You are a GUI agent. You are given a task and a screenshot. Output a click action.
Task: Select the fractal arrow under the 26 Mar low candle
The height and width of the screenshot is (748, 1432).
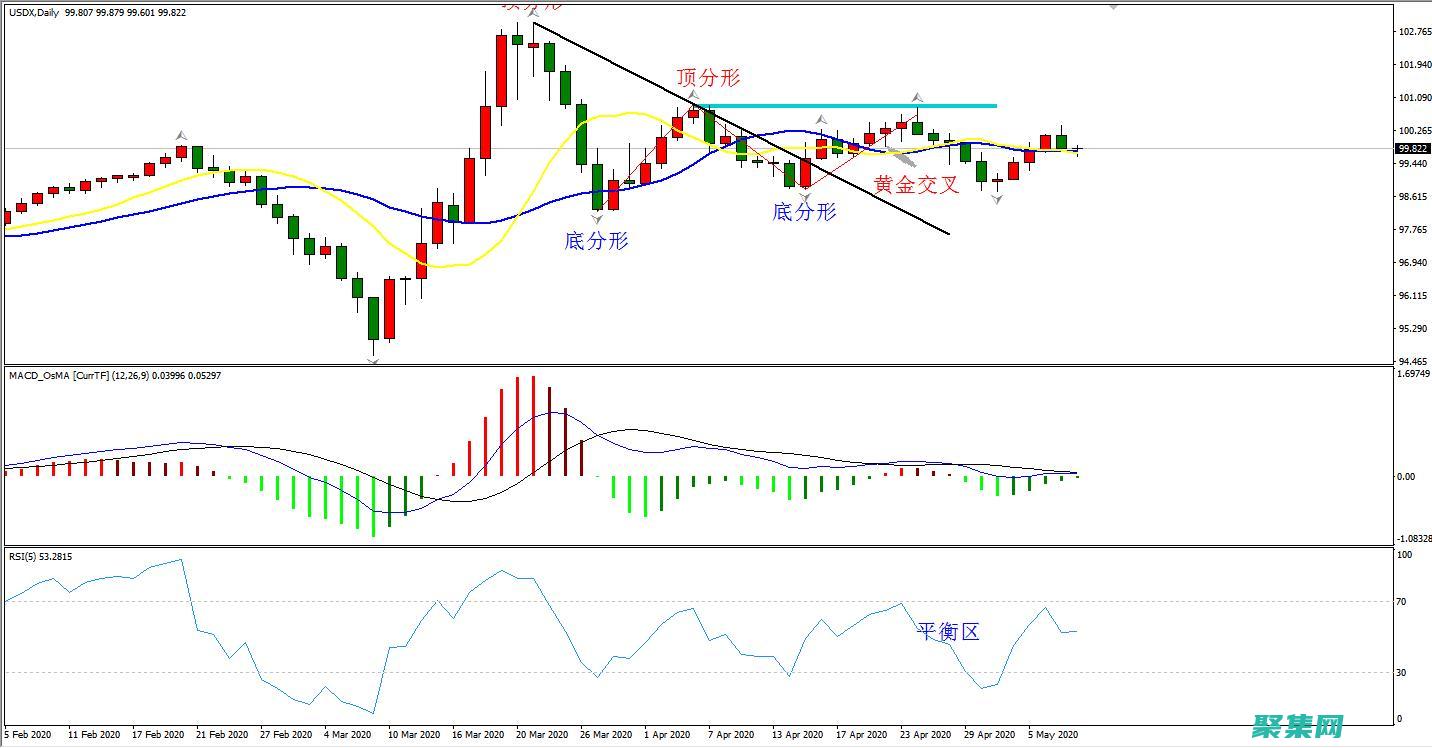click(597, 217)
